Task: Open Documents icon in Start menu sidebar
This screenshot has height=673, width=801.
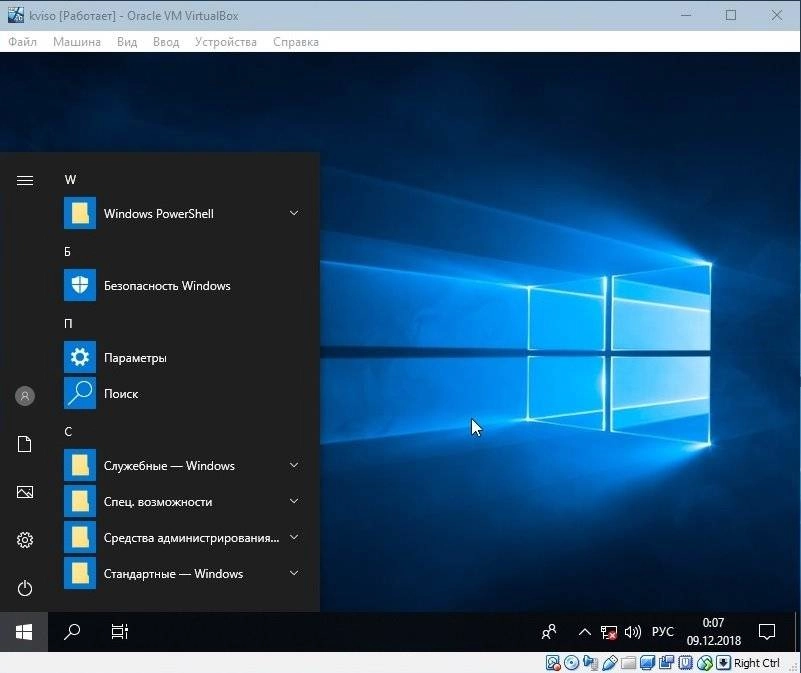Action: coord(25,444)
